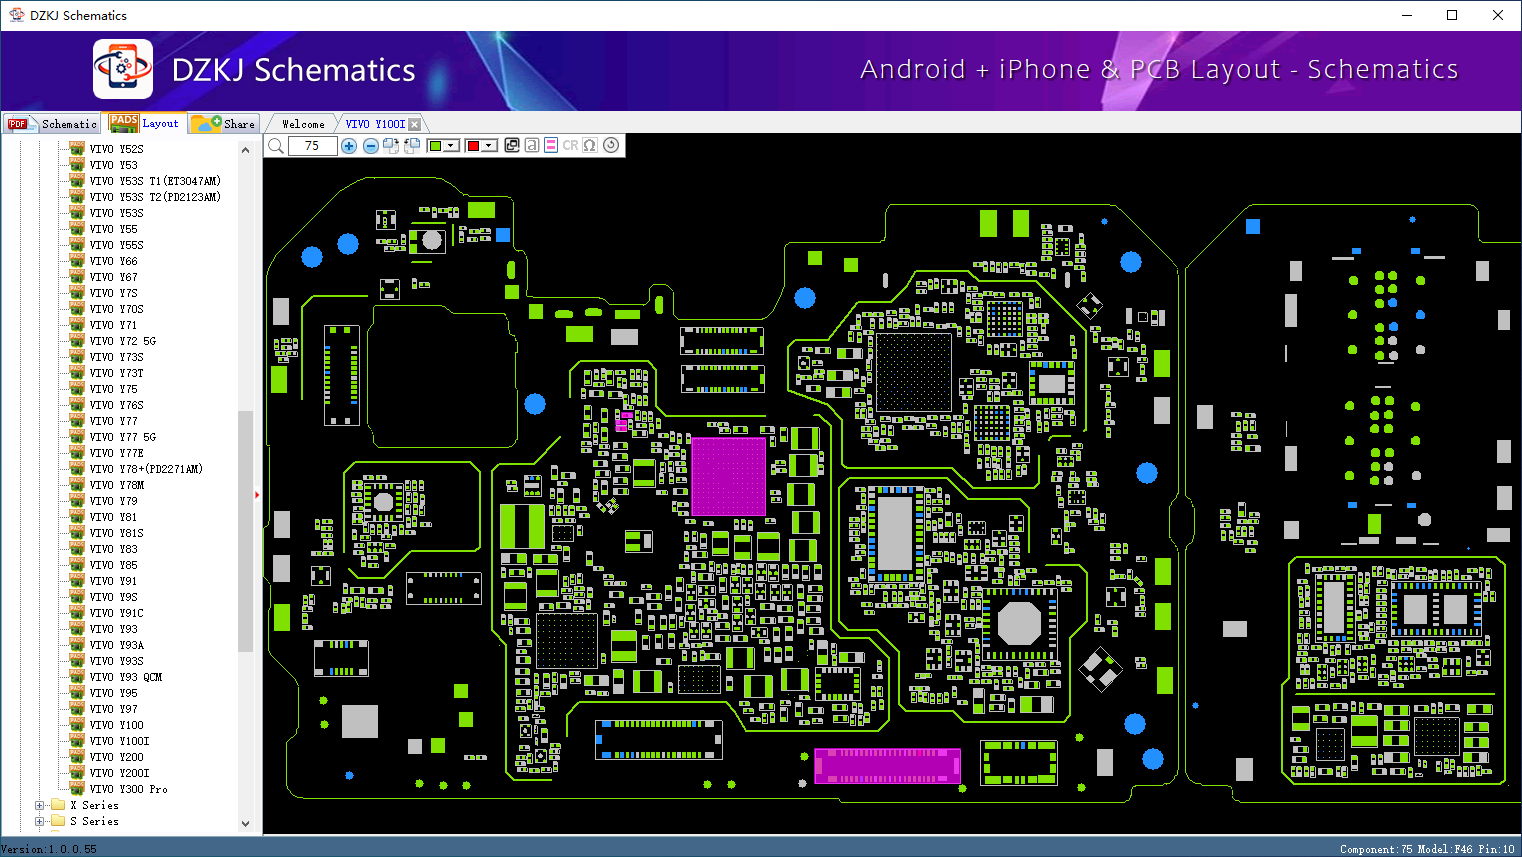Click the red splitter collapse arrow

[x=257, y=494]
